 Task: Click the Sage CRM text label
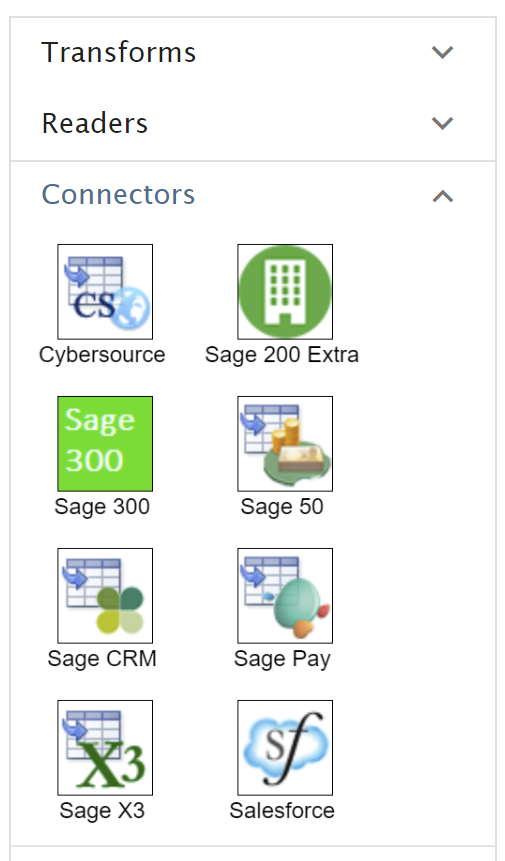(102, 659)
